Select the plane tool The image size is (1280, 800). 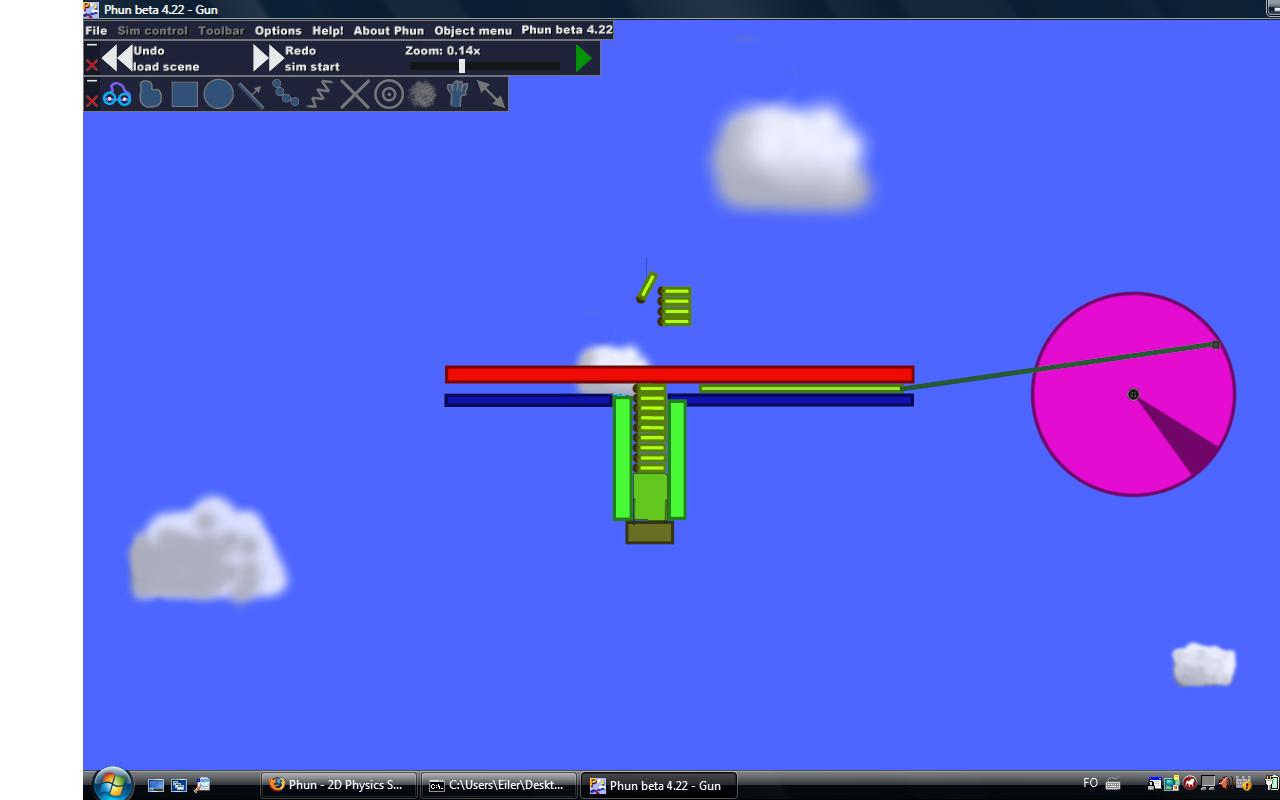coord(251,95)
